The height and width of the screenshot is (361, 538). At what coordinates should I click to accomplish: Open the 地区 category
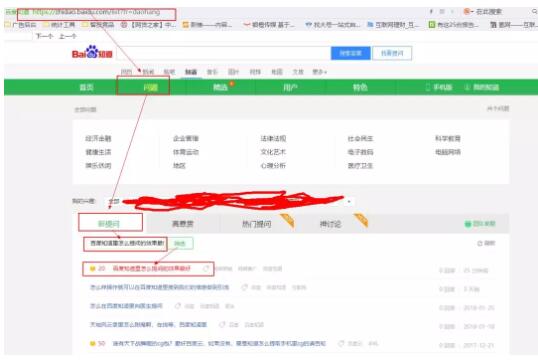tap(179, 165)
